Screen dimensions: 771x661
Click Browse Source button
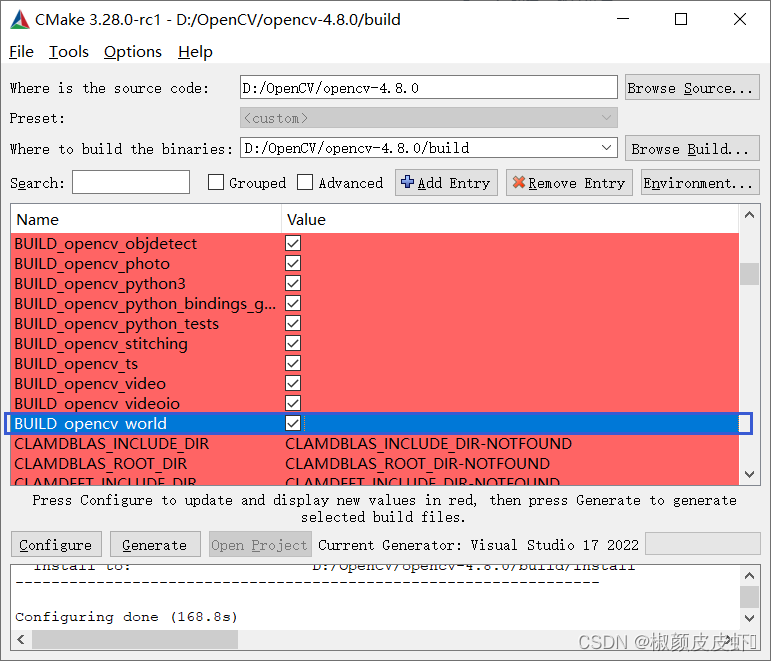(x=692, y=88)
